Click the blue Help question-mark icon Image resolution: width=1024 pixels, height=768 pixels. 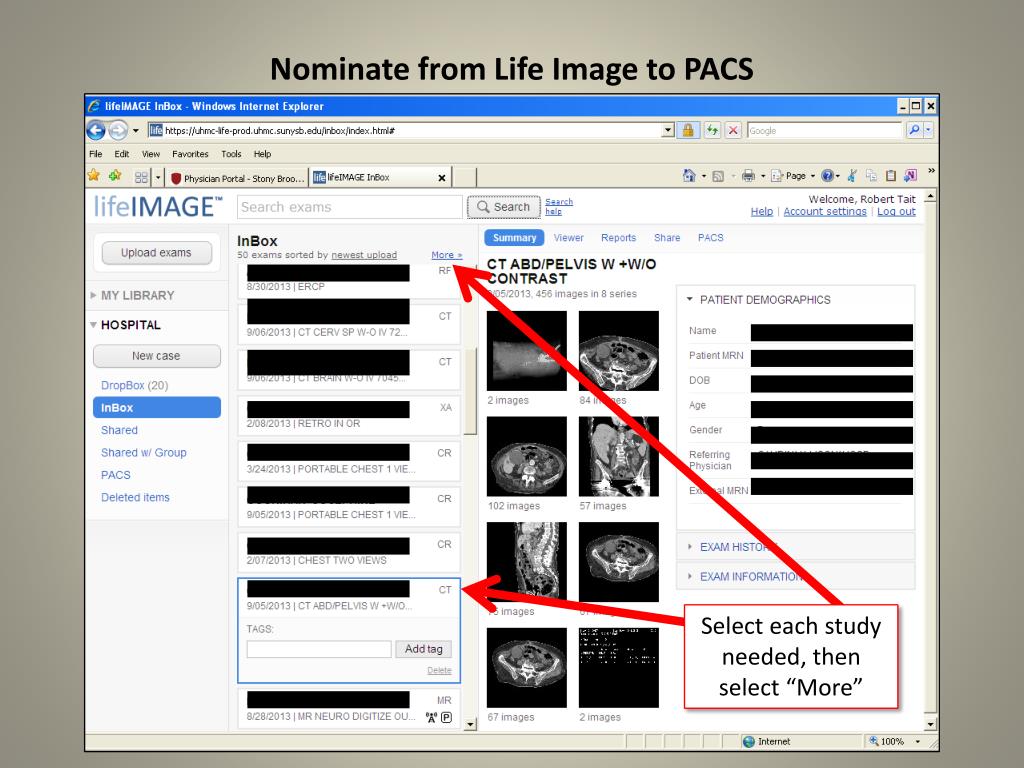[827, 175]
